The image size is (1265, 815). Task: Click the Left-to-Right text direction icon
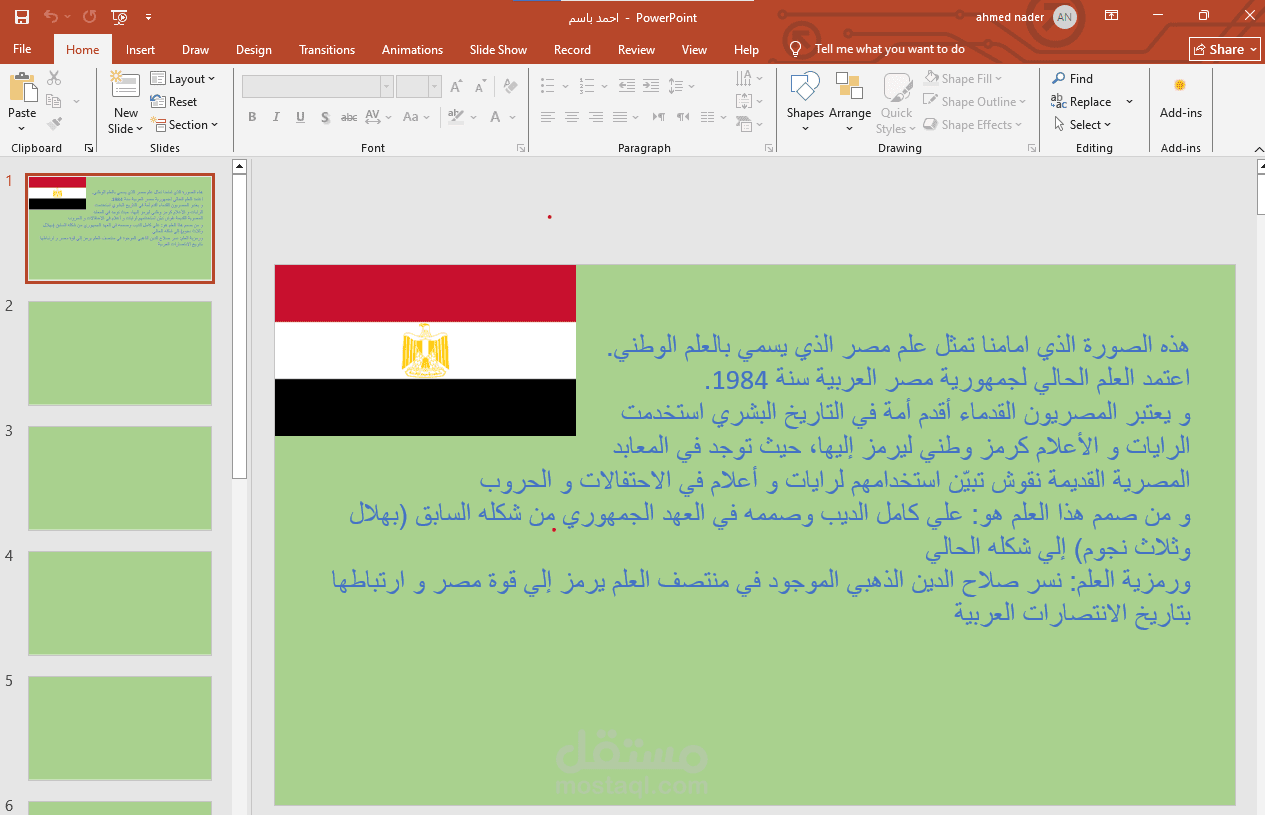660,117
